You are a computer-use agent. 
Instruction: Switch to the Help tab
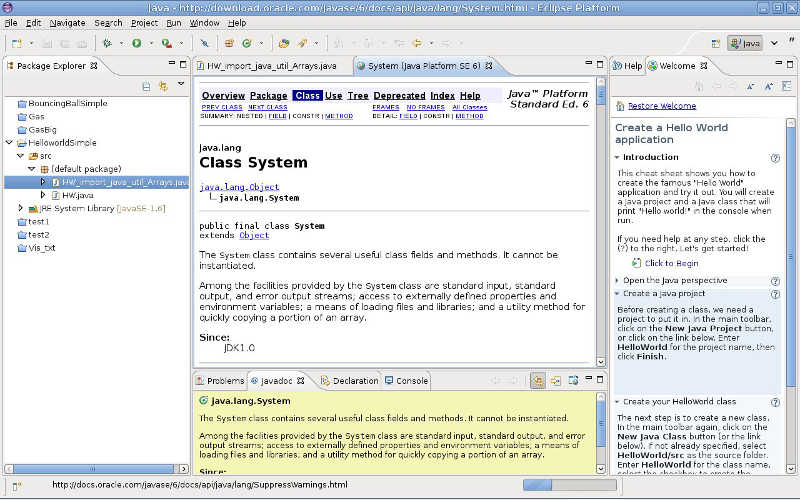628,66
